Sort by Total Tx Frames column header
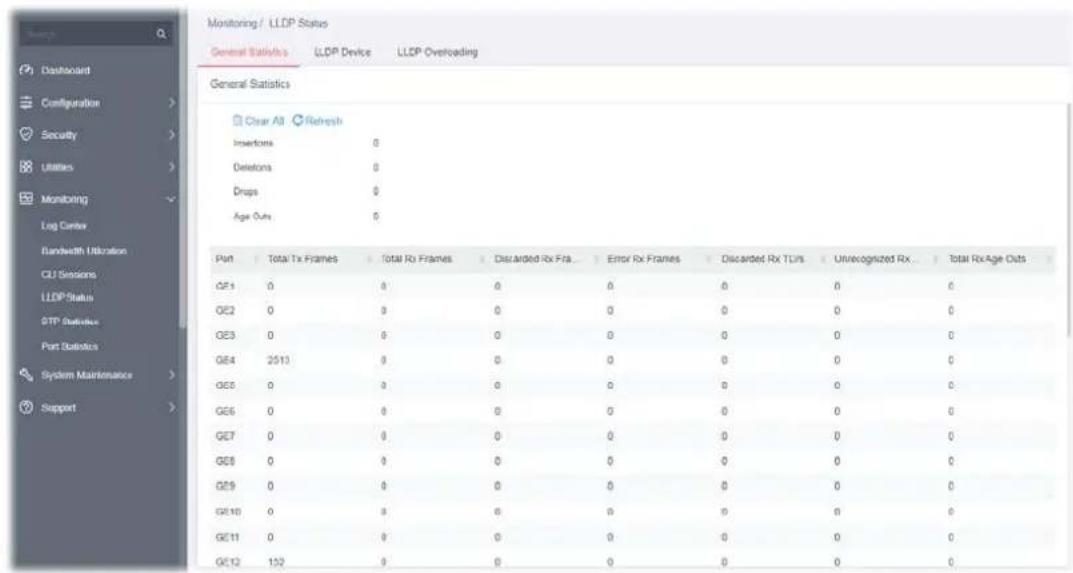 tap(302, 259)
